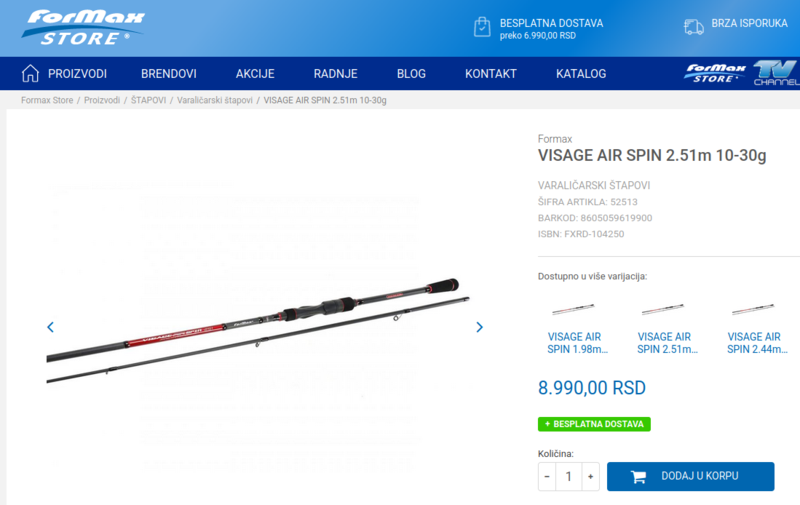800x505 pixels.
Task: Click the fast delivery truck icon
Action: pyautogui.click(x=693, y=27)
